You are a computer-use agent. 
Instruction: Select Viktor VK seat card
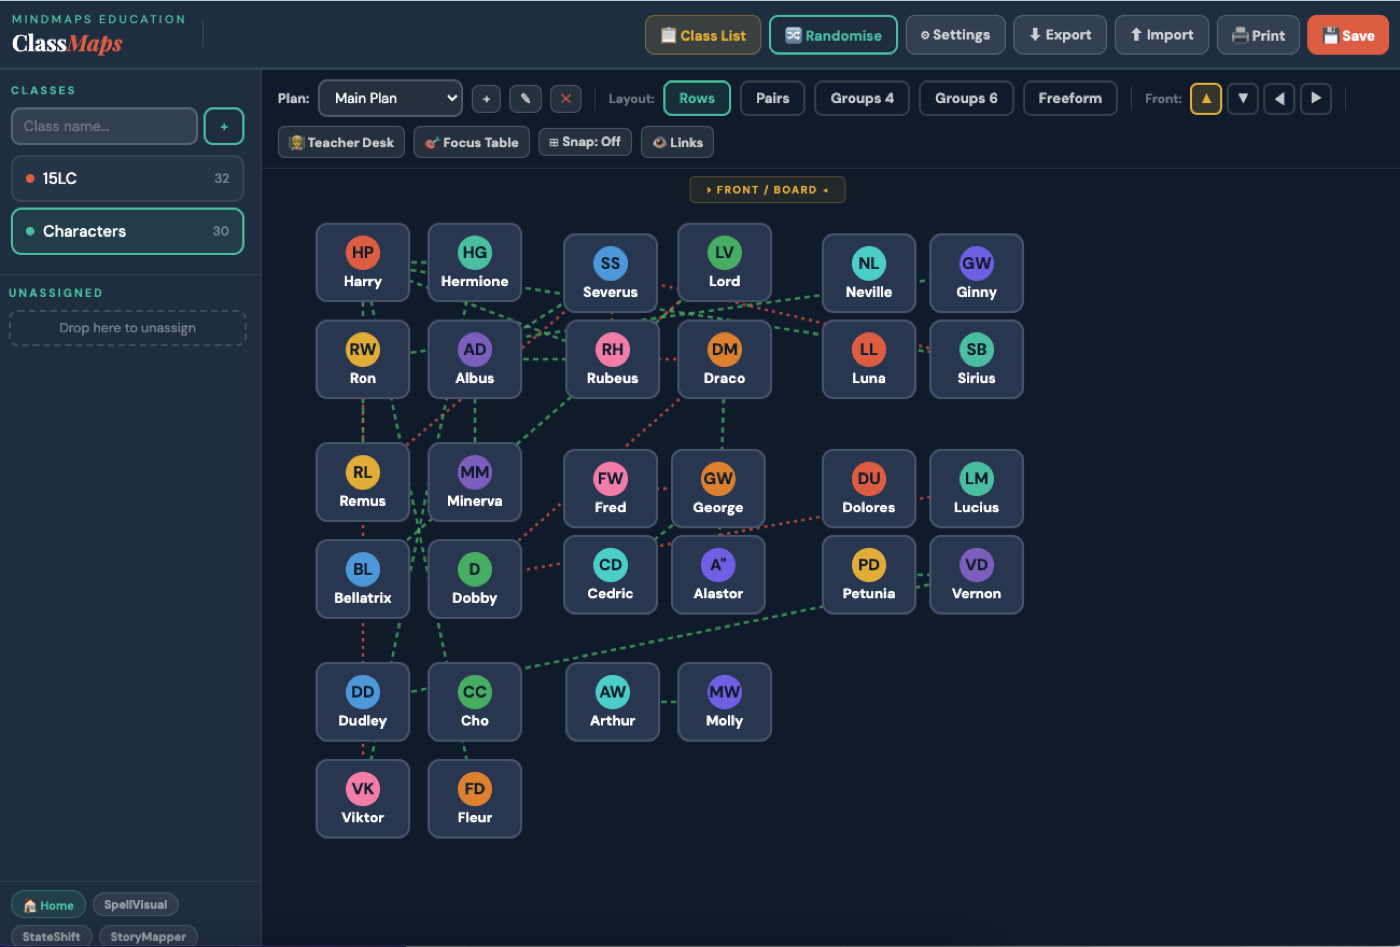(x=362, y=798)
